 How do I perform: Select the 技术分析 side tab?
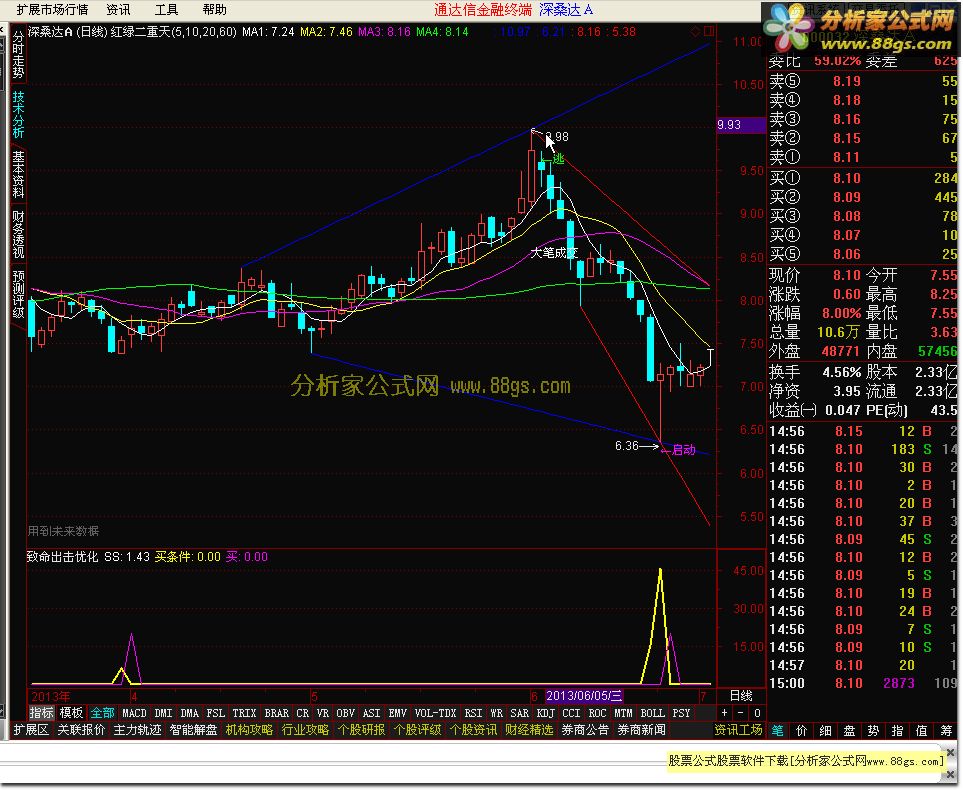(x=18, y=114)
